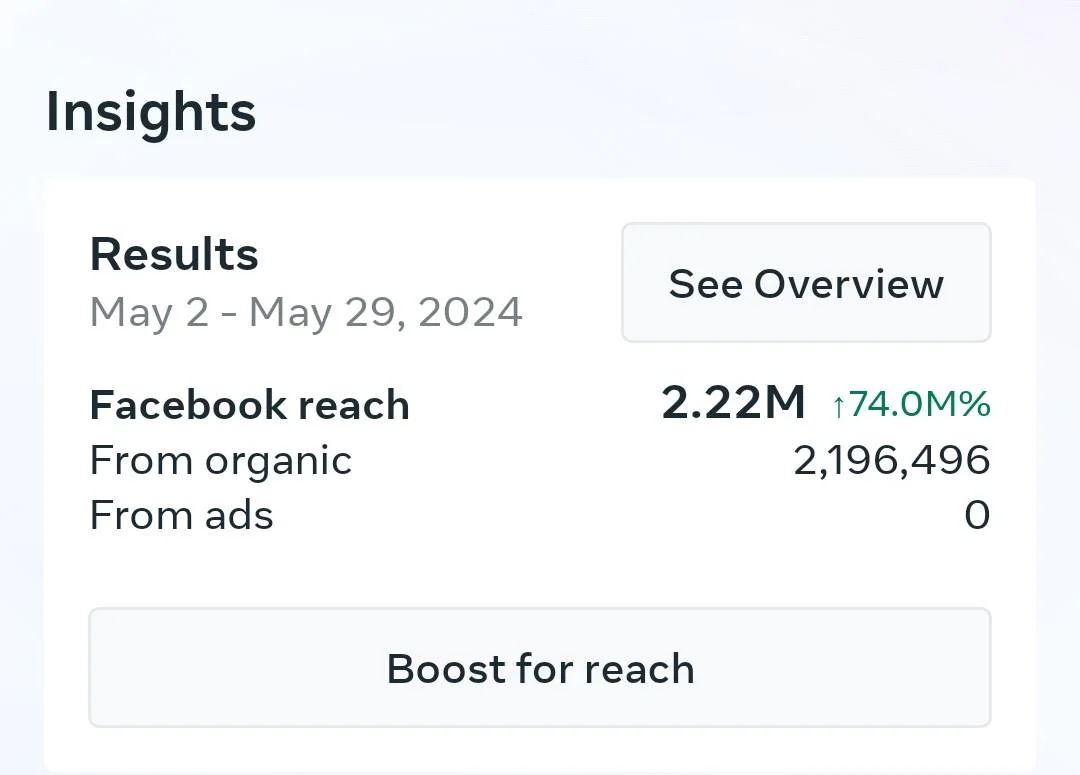This screenshot has width=1080, height=775.
Task: Click the word Overview in the button
Action: click(849, 284)
